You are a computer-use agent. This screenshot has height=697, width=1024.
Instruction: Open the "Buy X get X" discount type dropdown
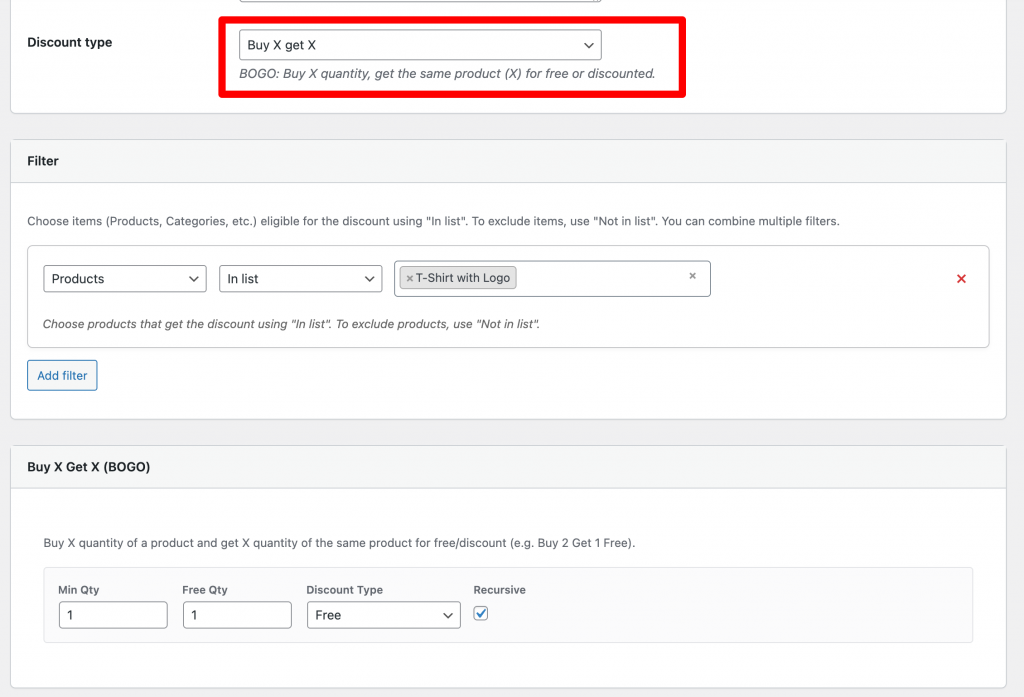(420, 45)
